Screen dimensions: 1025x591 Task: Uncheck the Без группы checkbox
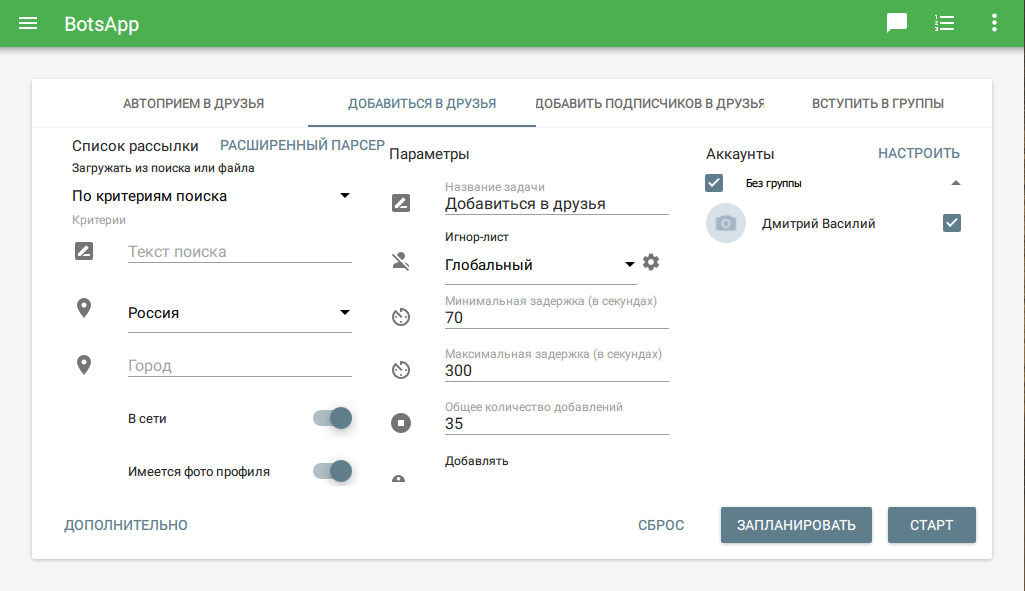tap(714, 183)
